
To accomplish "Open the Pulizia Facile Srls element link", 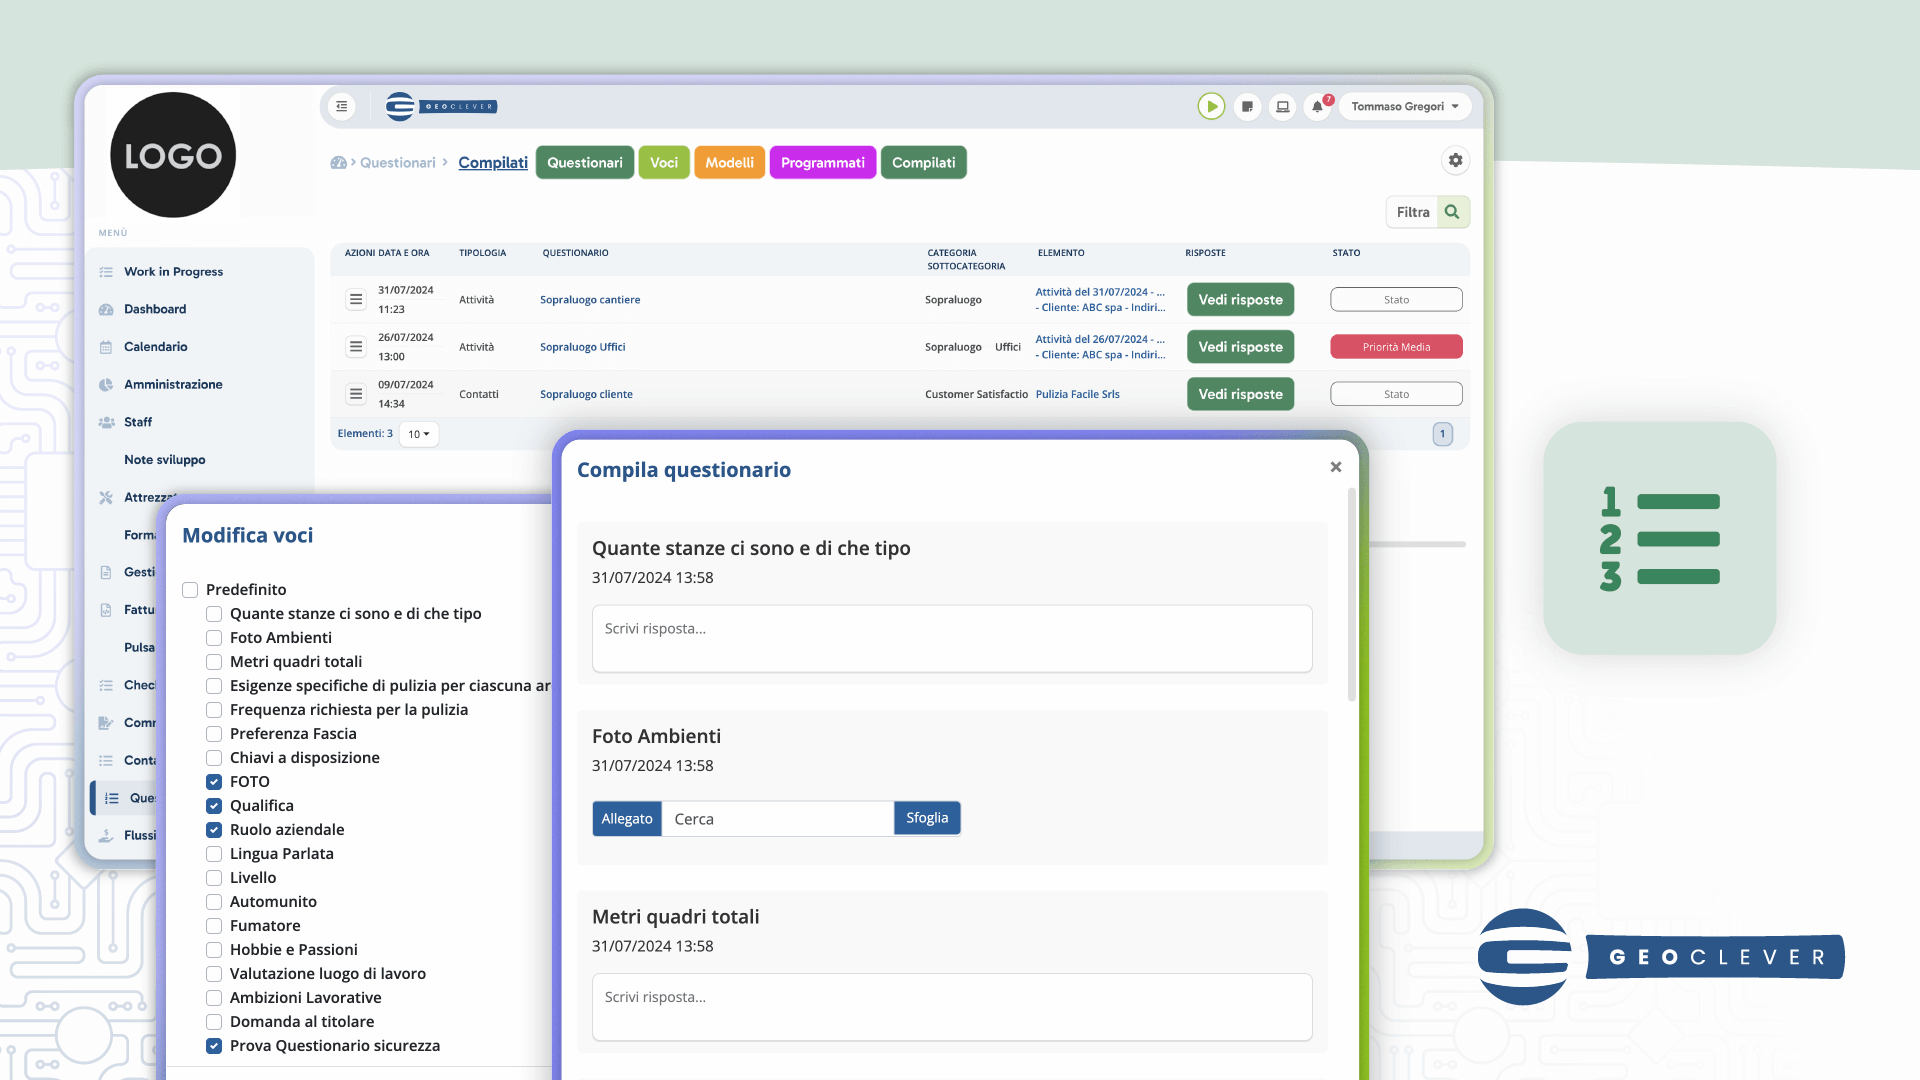I will 1077,394.
